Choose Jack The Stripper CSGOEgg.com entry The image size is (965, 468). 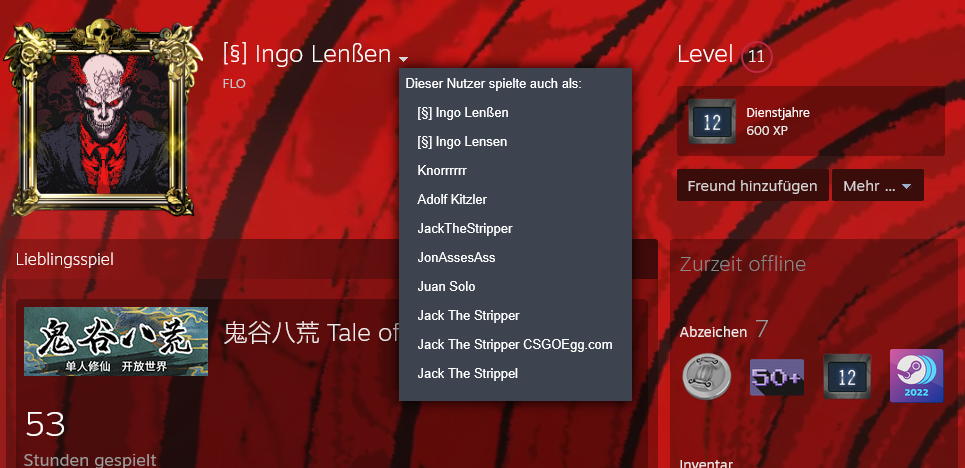pyautogui.click(x=515, y=344)
